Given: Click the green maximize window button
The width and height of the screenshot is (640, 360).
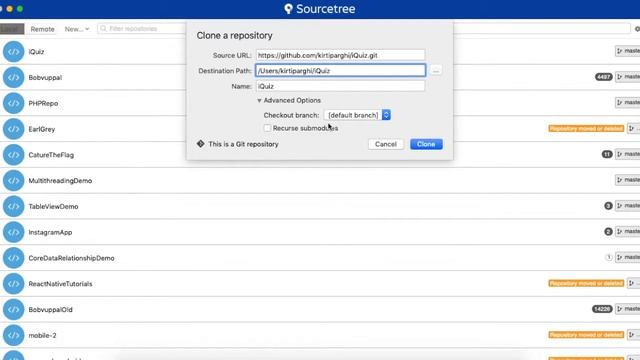Looking at the screenshot, I should coord(20,9).
